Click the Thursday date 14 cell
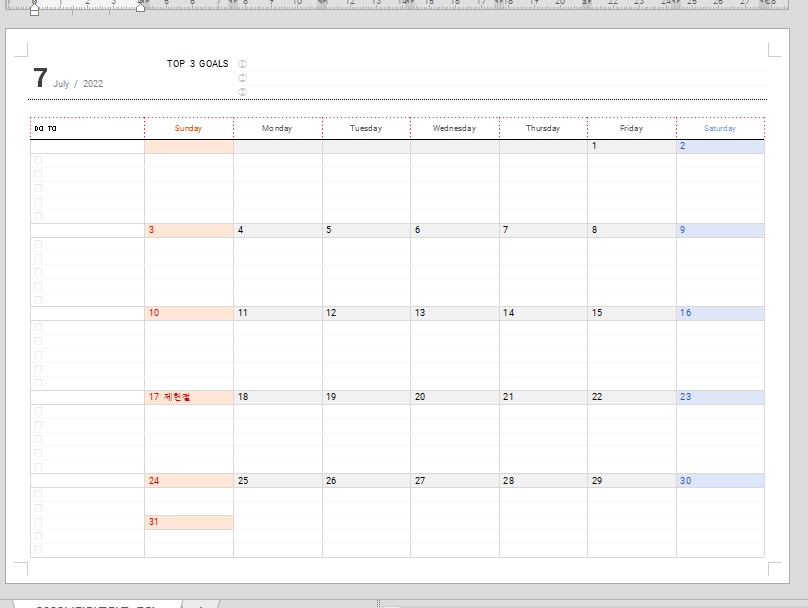808x608 pixels. (x=543, y=313)
